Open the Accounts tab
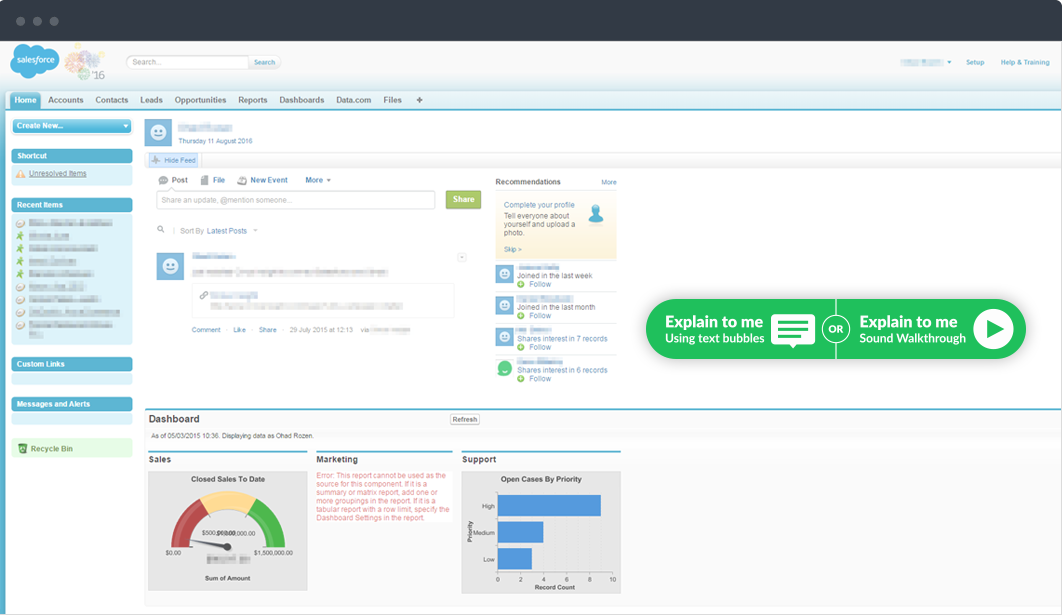Viewport: 1062px width, 615px height. [66, 100]
